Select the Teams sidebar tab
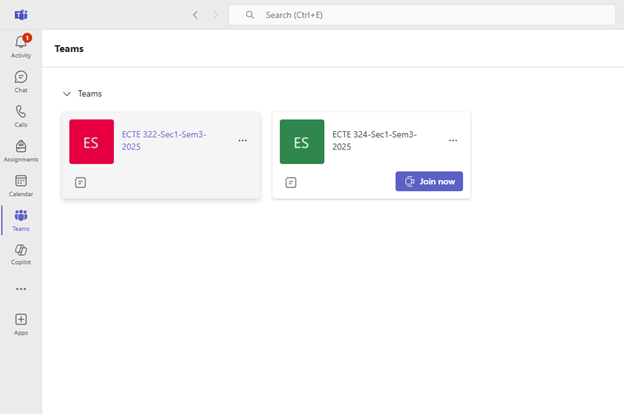This screenshot has height=414, width=624. [x=21, y=220]
